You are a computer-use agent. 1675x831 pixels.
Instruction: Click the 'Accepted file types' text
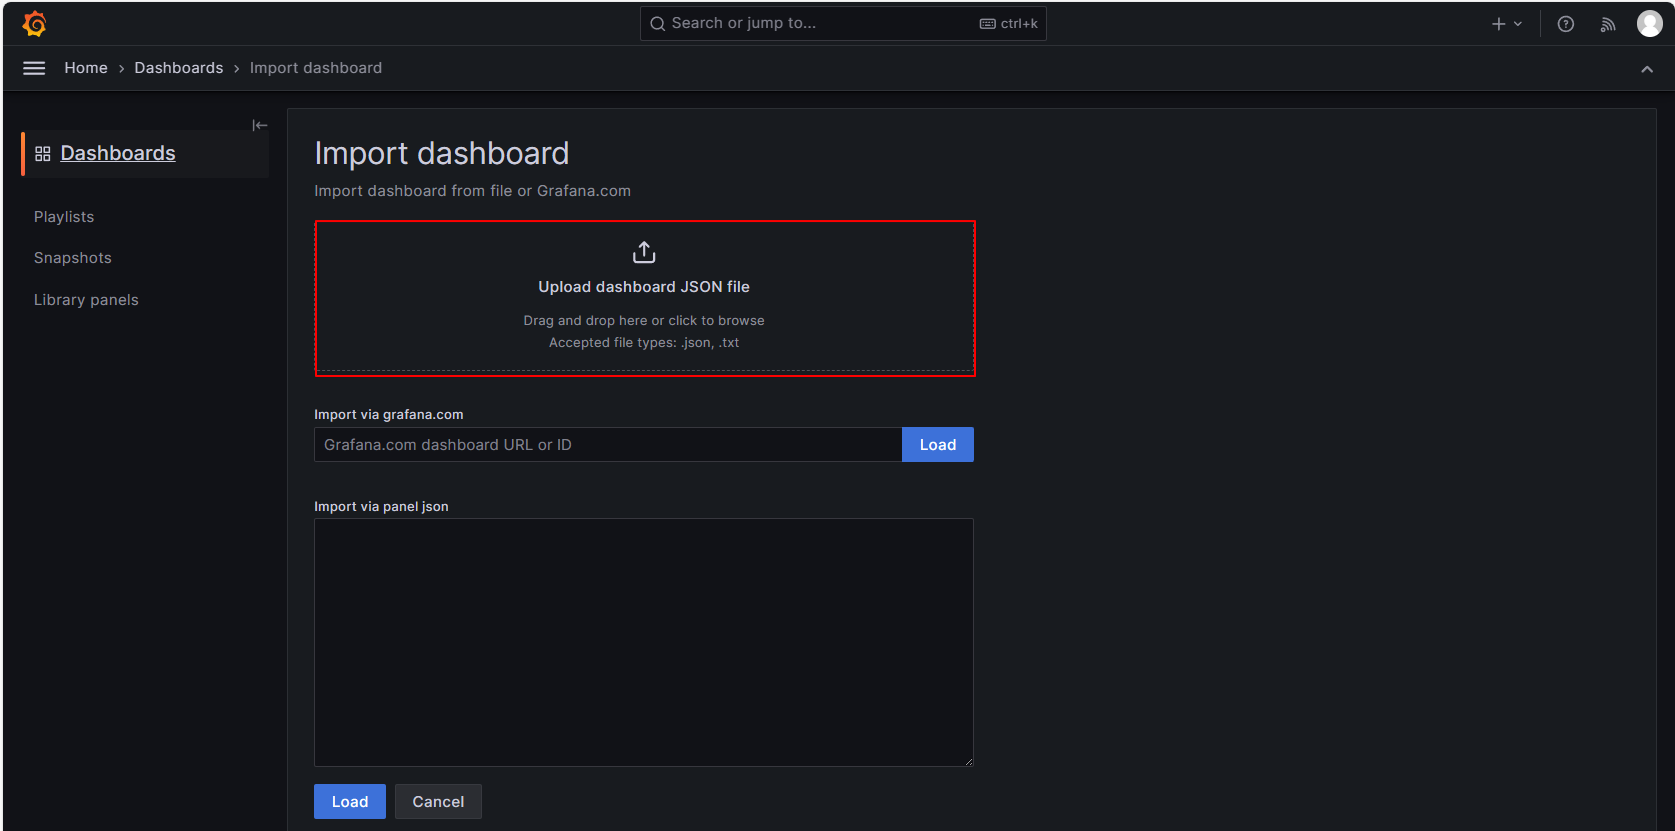(x=644, y=343)
